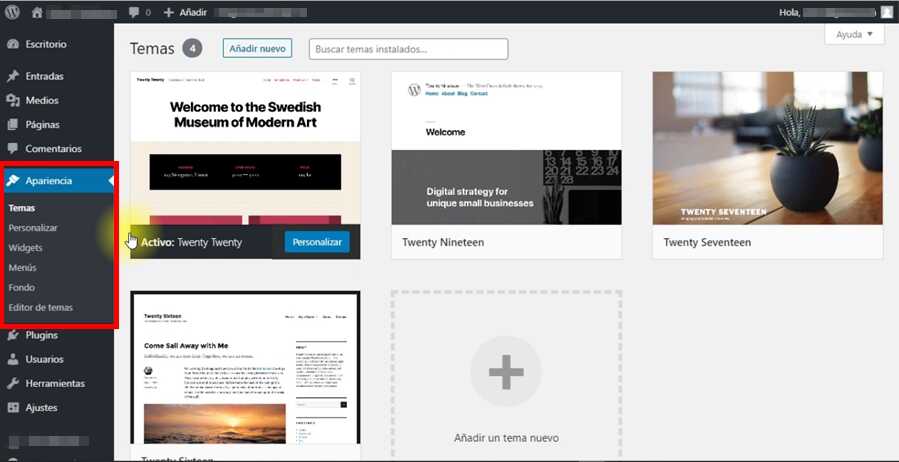Open the Widgets submenu link
Image resolution: width=899 pixels, height=462 pixels.
tap(25, 248)
